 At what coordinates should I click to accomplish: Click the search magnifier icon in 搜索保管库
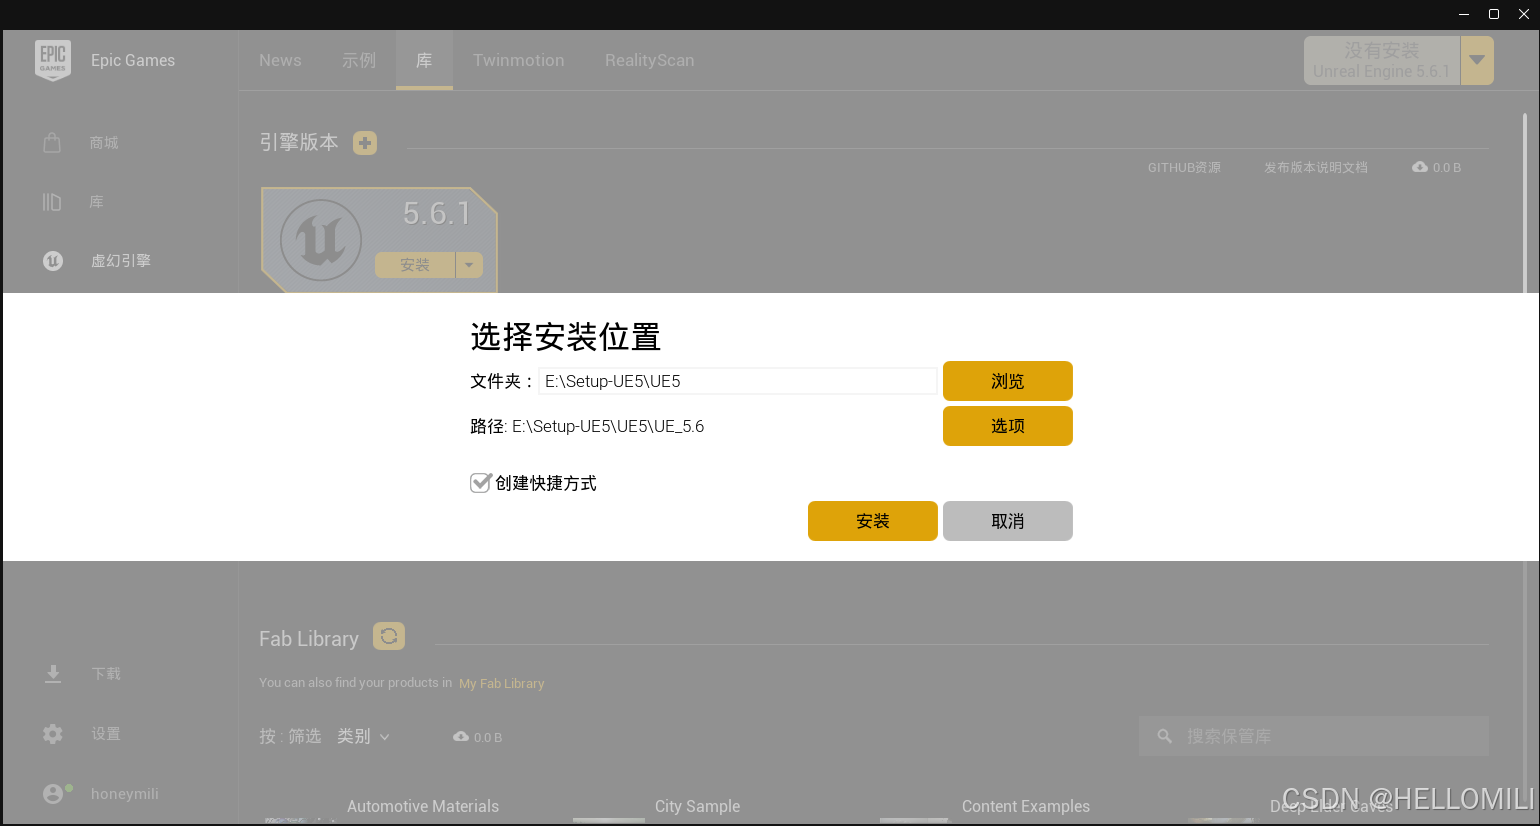[x=1164, y=736]
